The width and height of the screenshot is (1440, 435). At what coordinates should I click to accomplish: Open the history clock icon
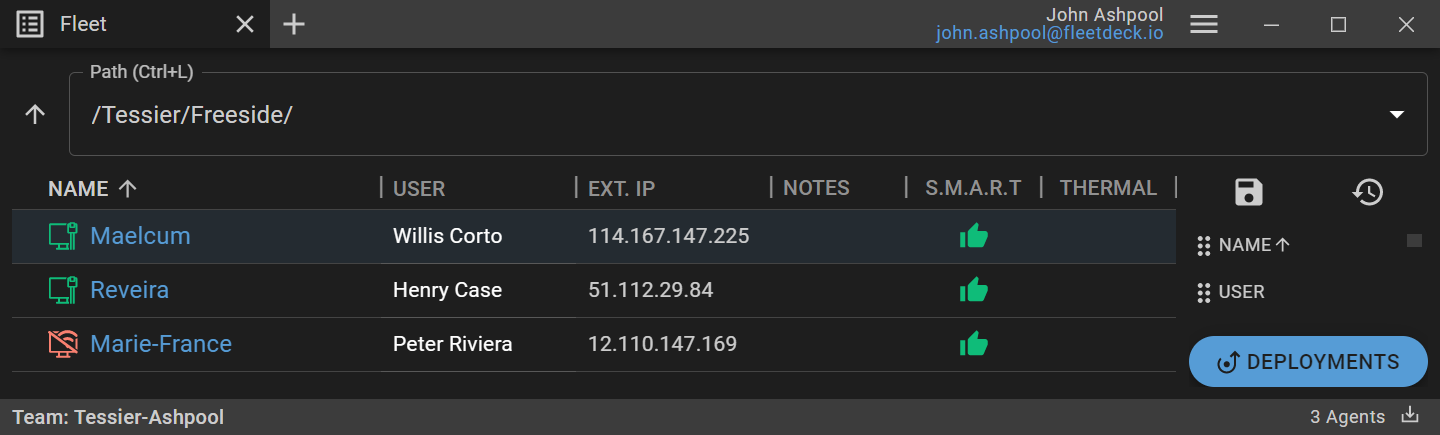click(x=1367, y=192)
